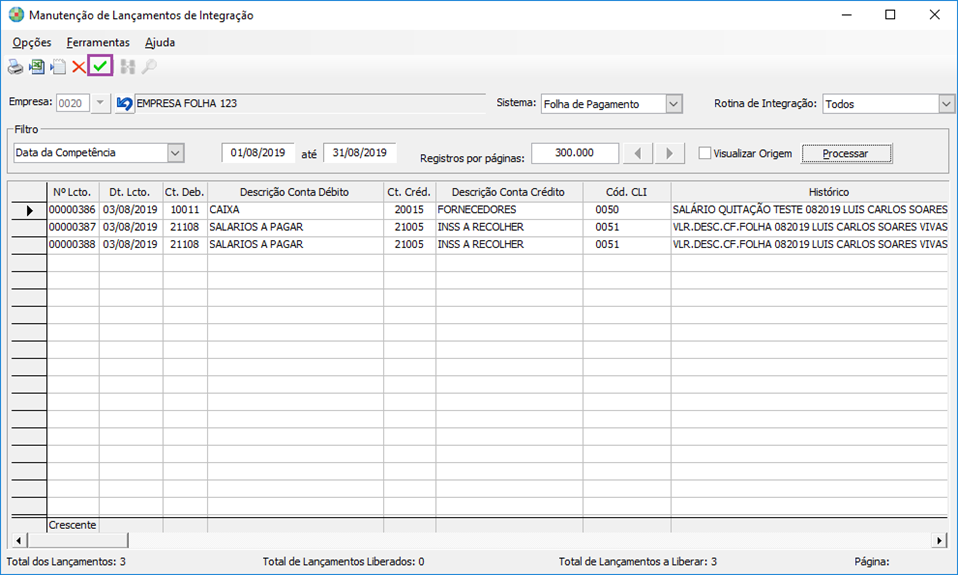Click the current row indicator arrow

[x=29, y=210]
